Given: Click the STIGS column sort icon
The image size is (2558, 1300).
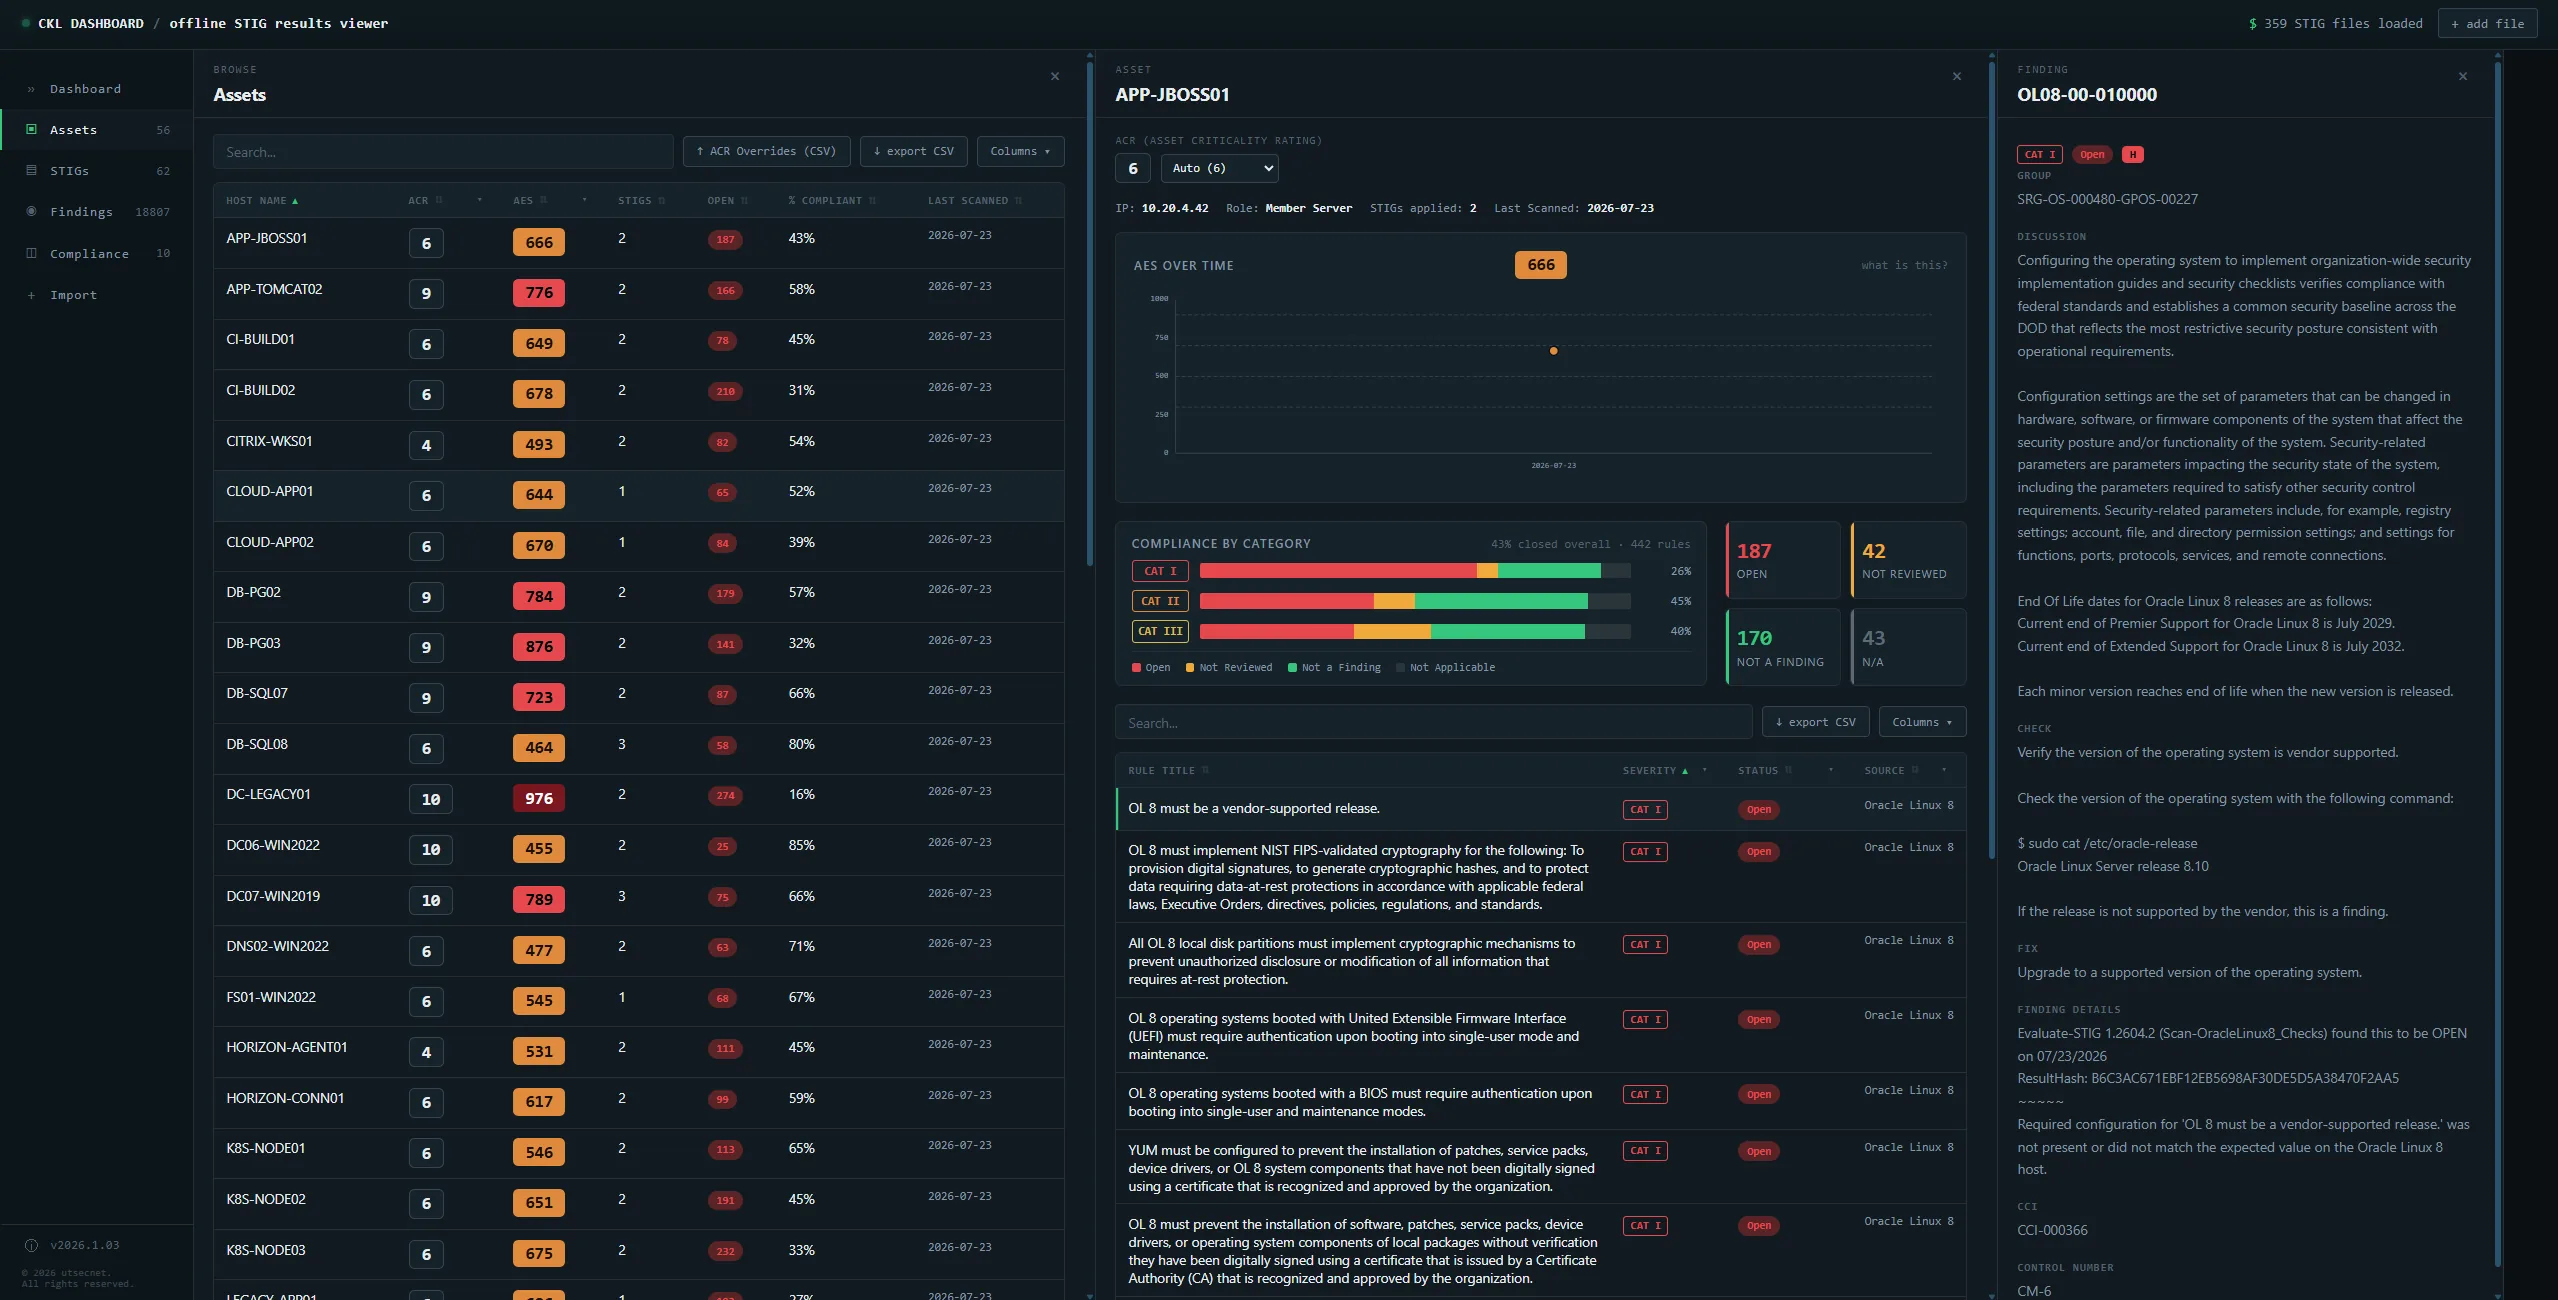Looking at the screenshot, I should tap(662, 201).
